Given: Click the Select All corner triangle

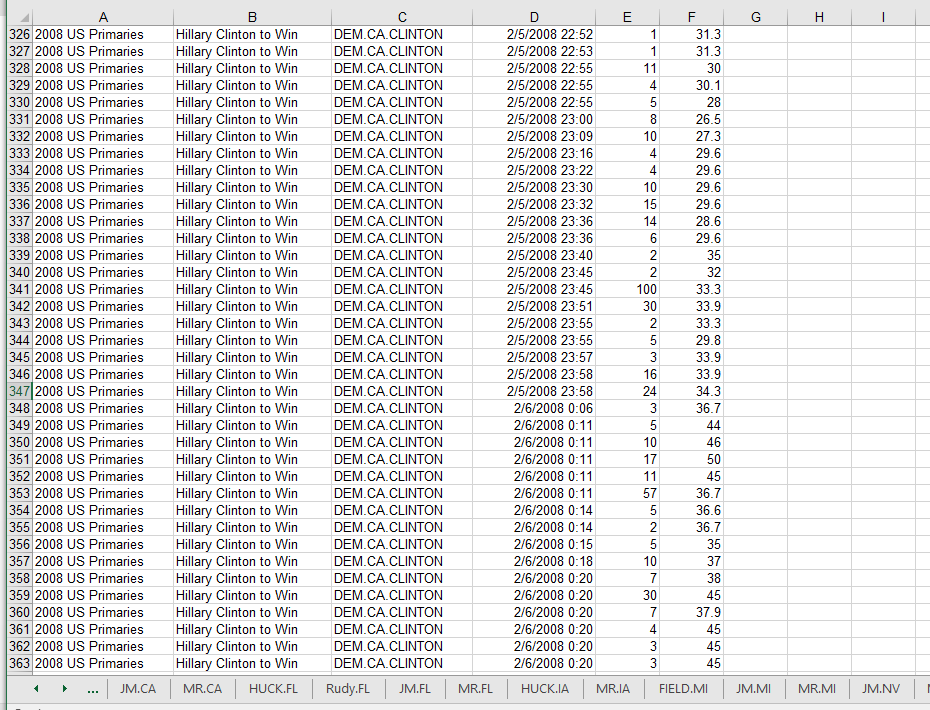Looking at the screenshot, I should coord(24,18).
